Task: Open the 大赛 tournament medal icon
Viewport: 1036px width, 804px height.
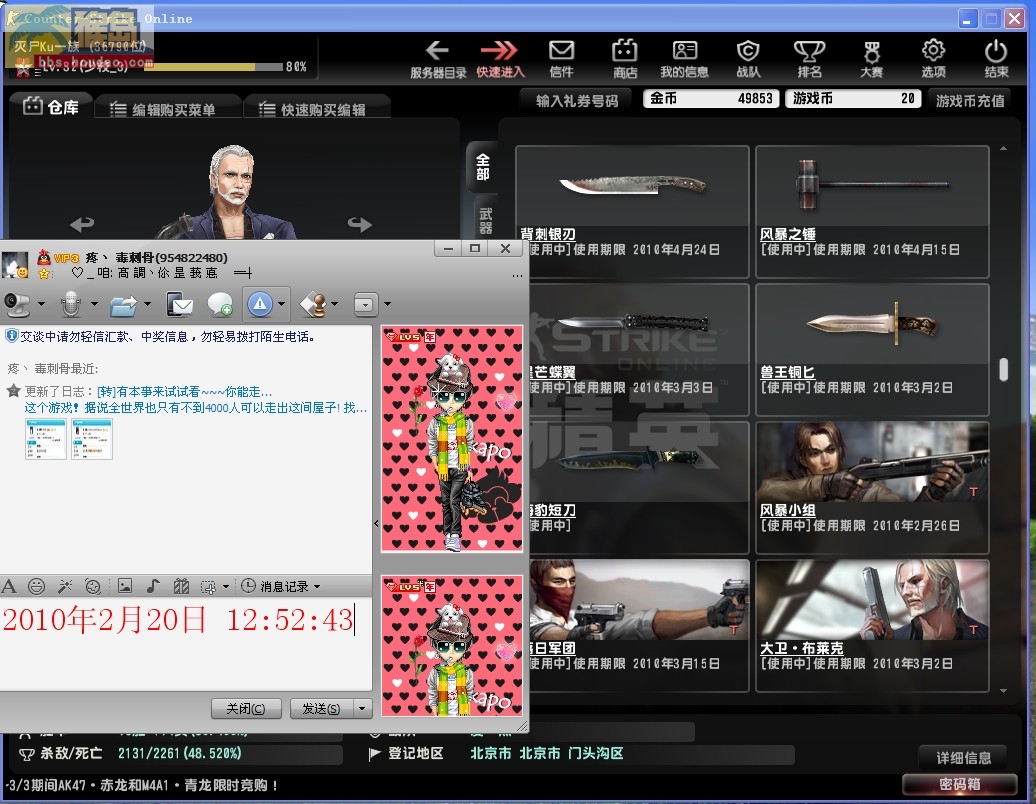Action: [871, 58]
